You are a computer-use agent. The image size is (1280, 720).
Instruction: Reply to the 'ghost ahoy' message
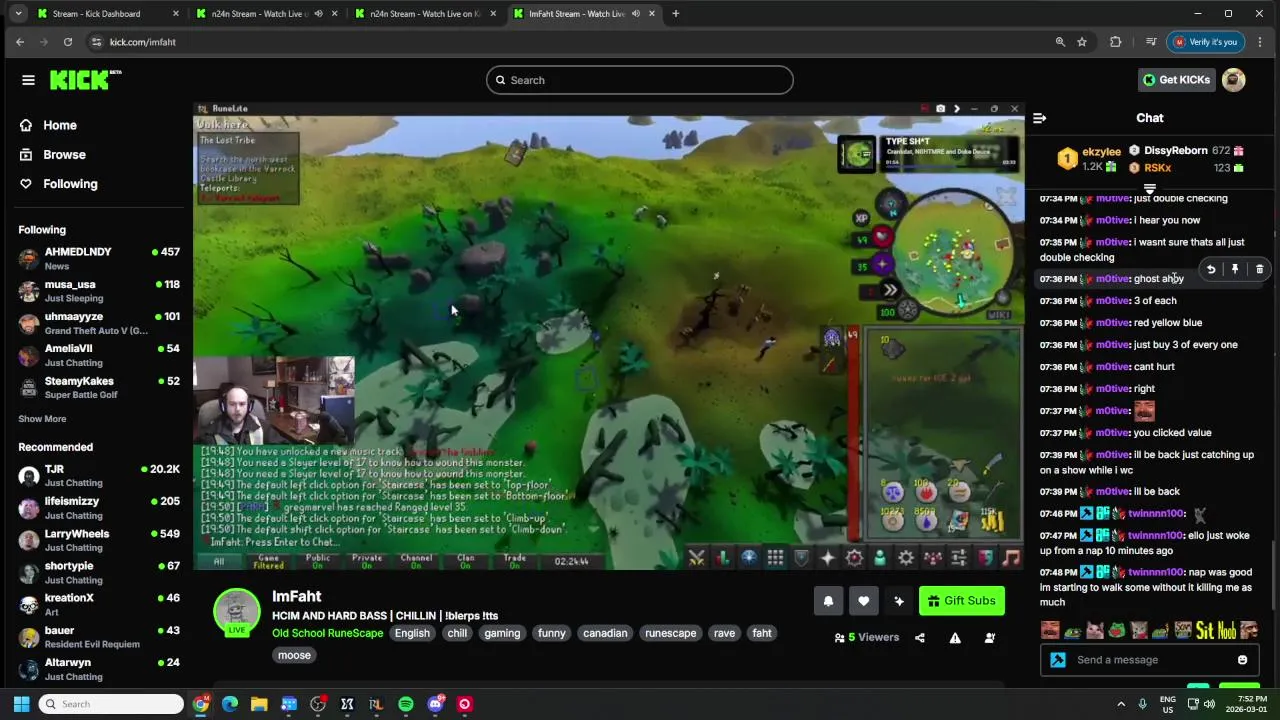tap(1210, 269)
